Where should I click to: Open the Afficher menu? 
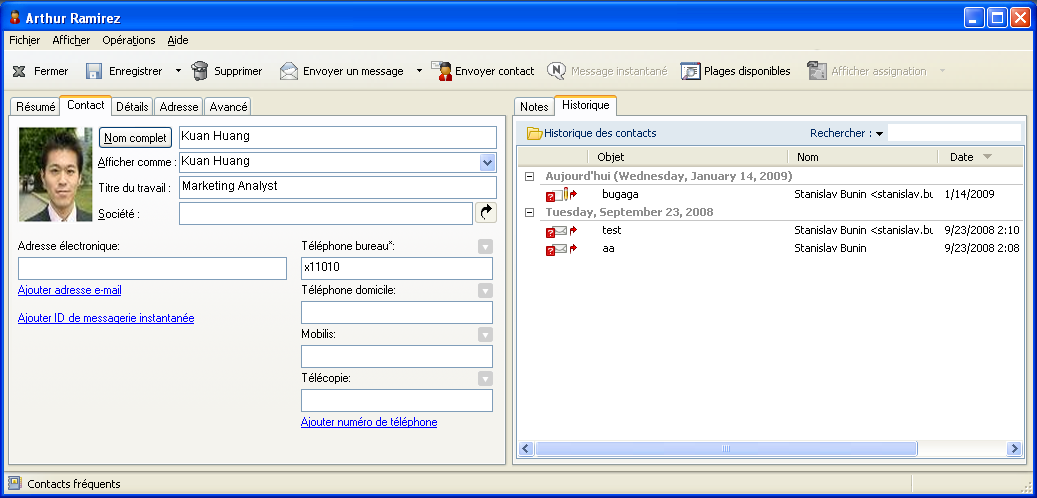pyautogui.click(x=71, y=40)
